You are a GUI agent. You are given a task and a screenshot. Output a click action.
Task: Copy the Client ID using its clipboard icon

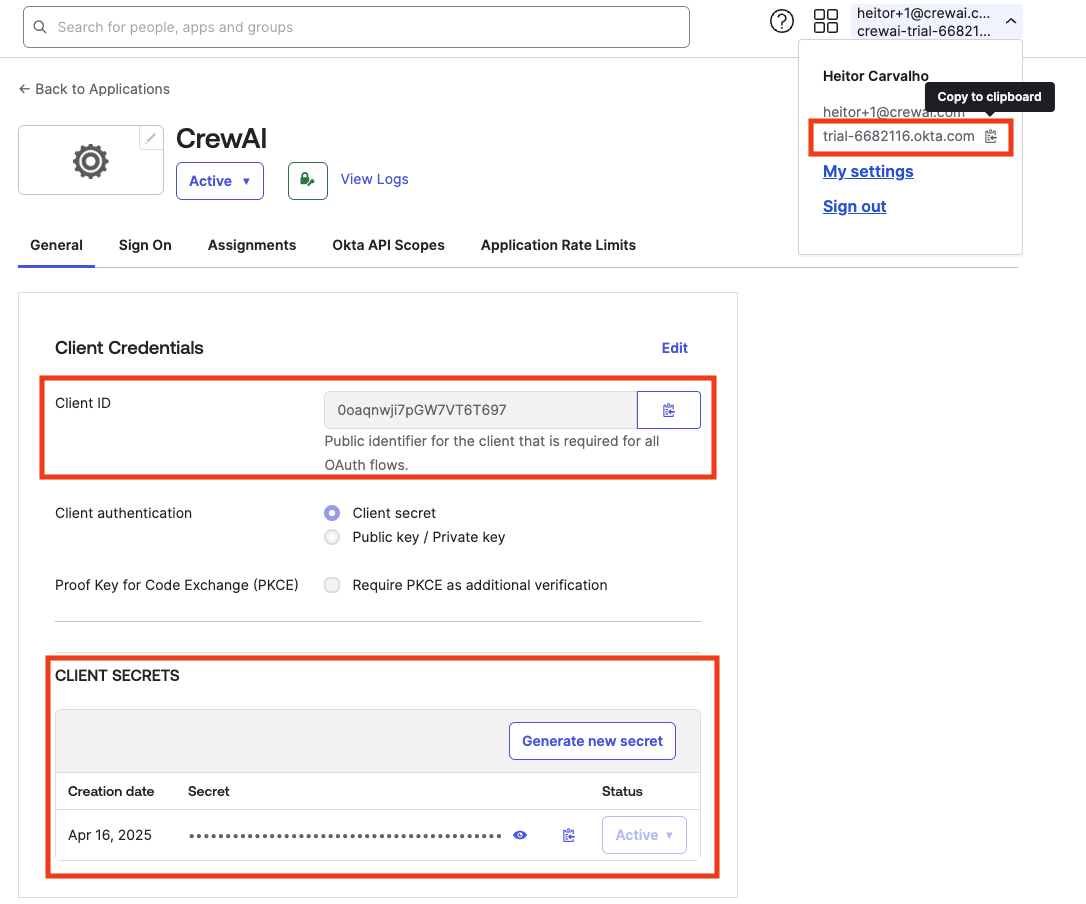coord(668,409)
